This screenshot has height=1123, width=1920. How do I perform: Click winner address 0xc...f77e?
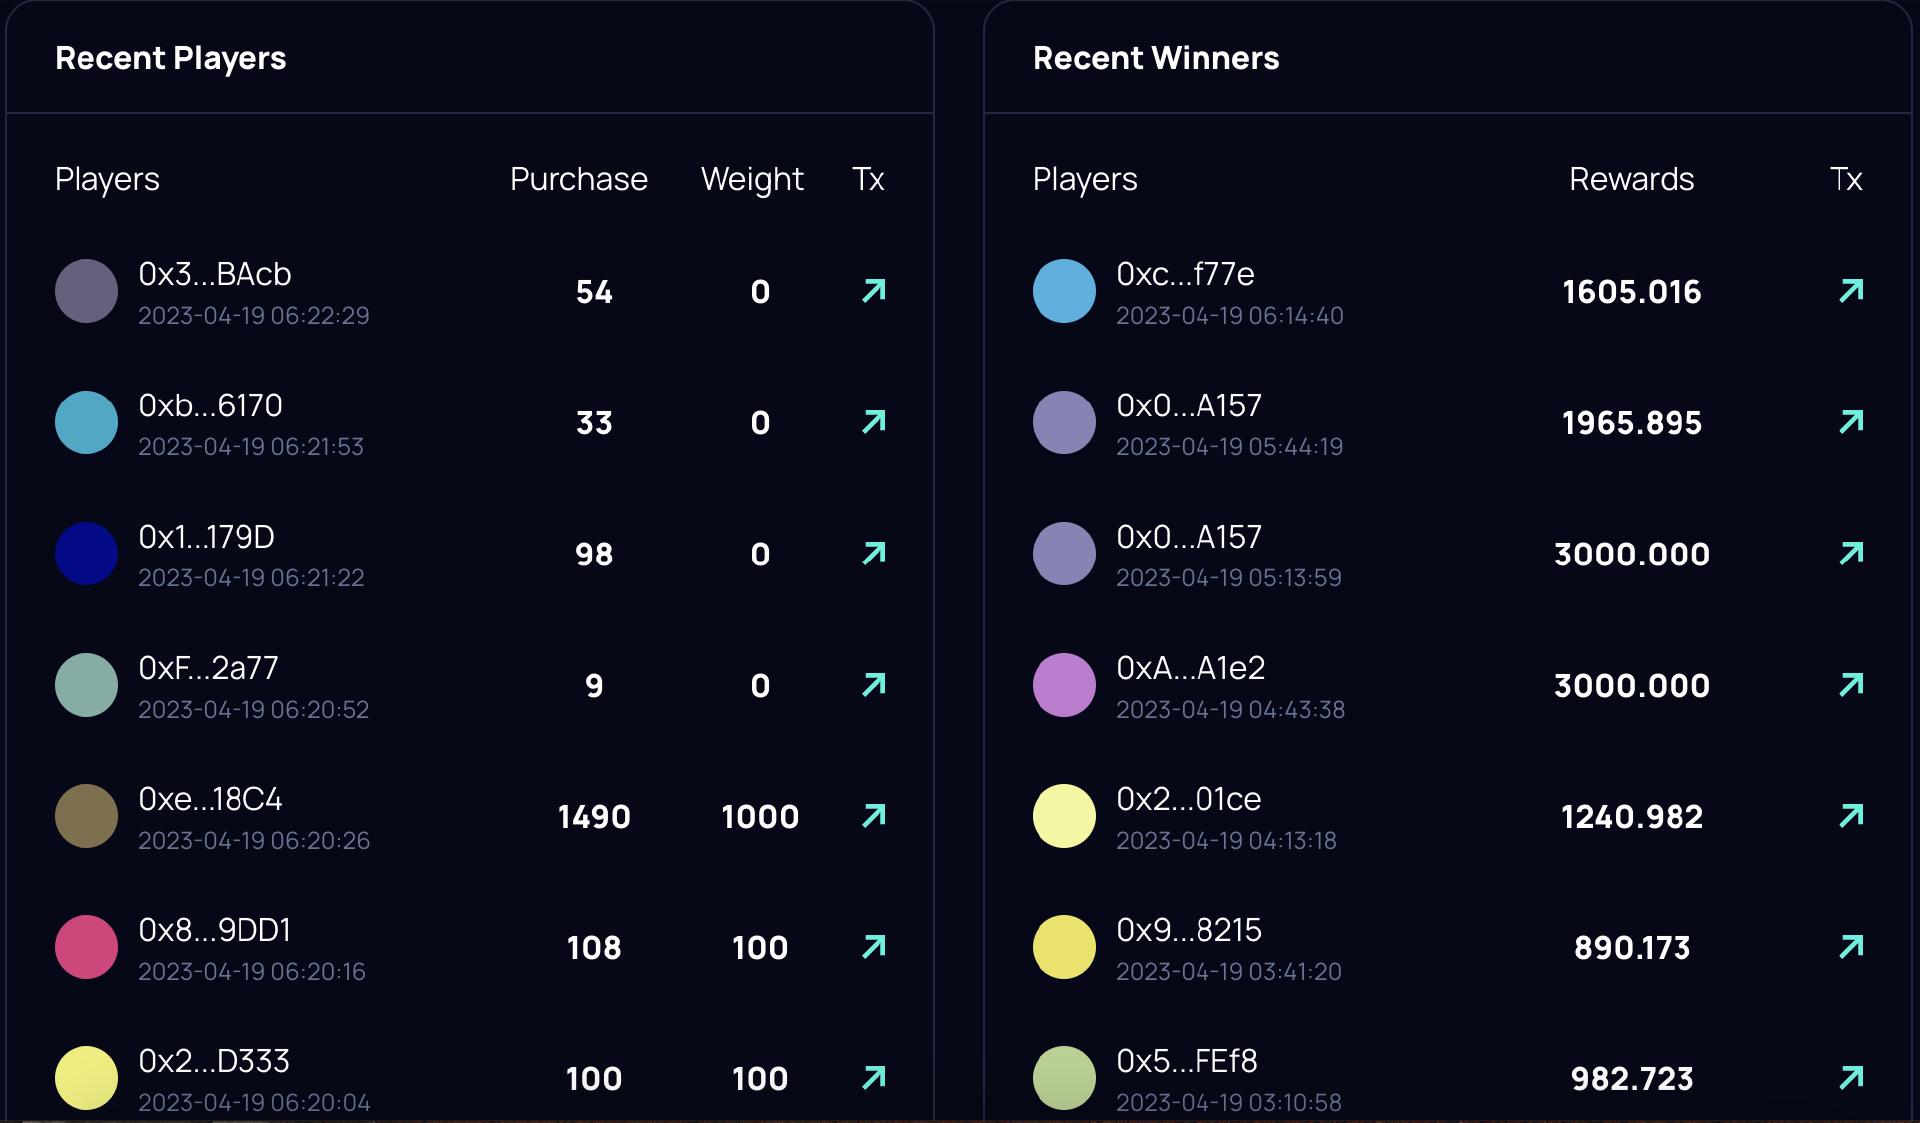(1185, 274)
